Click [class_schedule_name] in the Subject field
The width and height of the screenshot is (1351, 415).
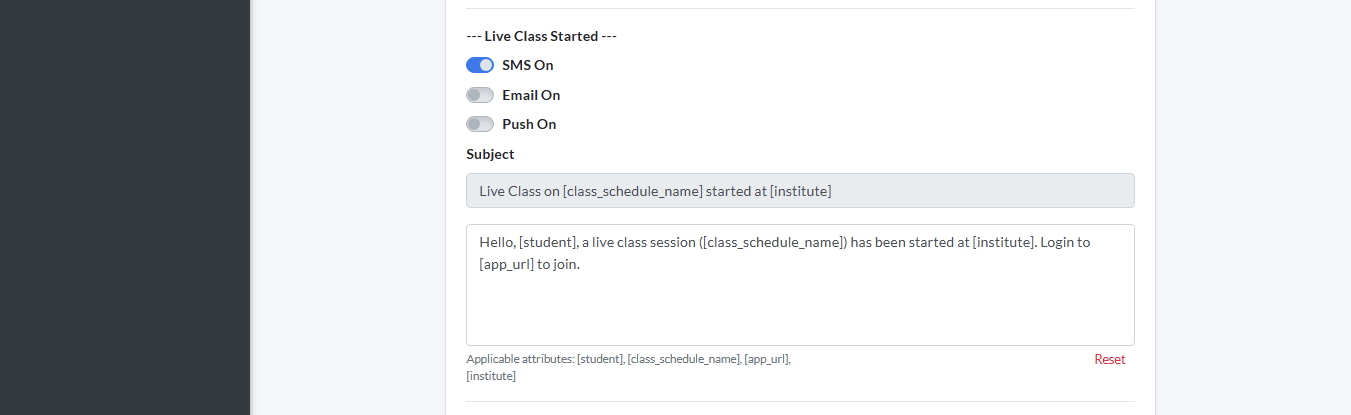632,191
